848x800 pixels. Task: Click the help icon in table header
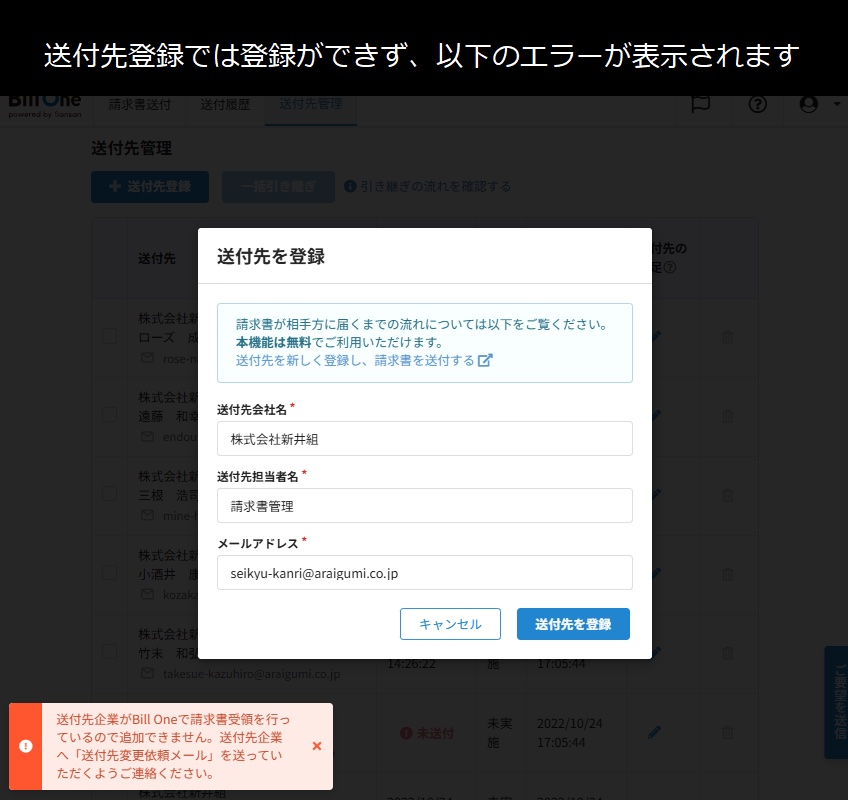670,267
